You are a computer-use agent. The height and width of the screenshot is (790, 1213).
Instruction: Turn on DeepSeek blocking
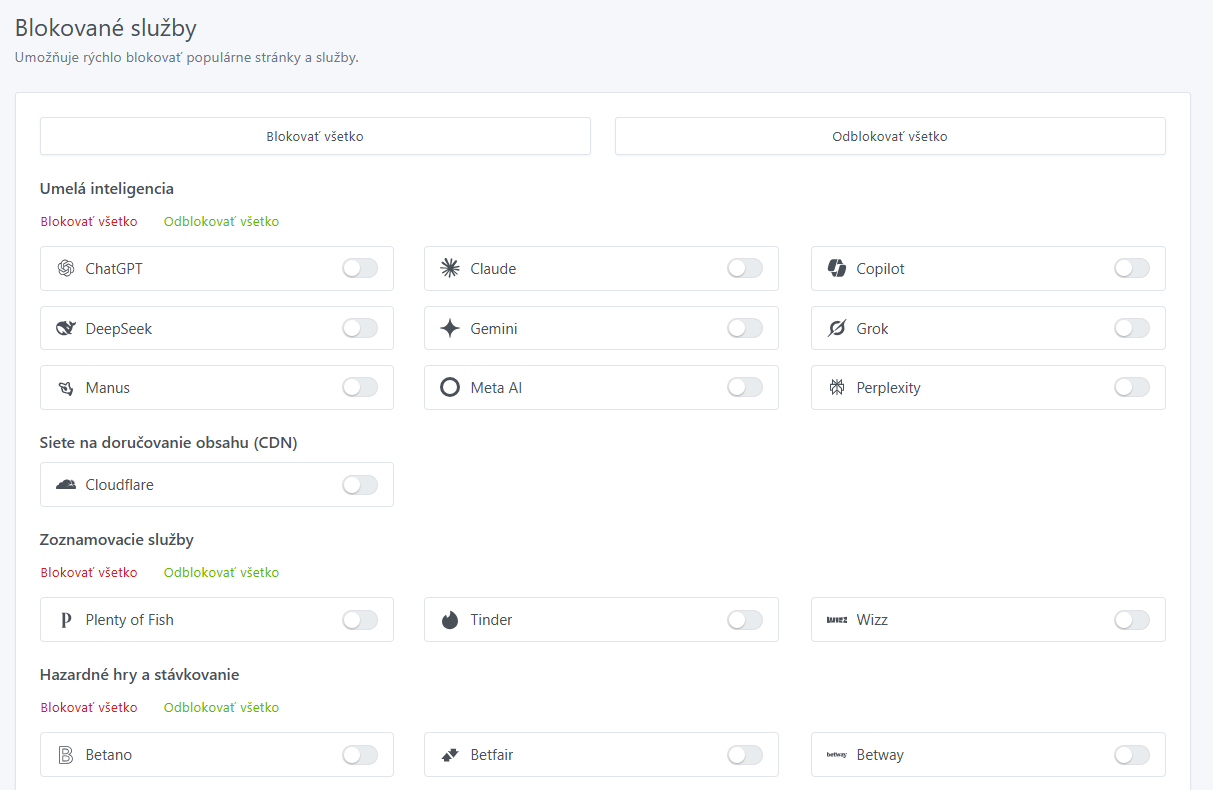click(x=360, y=328)
